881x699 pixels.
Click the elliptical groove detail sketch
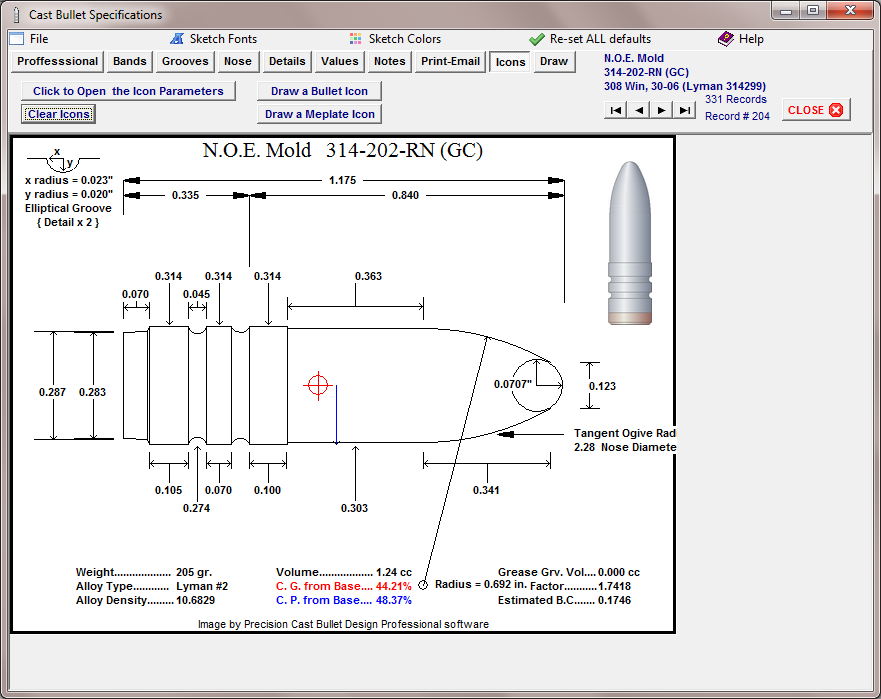pyautogui.click(x=63, y=161)
